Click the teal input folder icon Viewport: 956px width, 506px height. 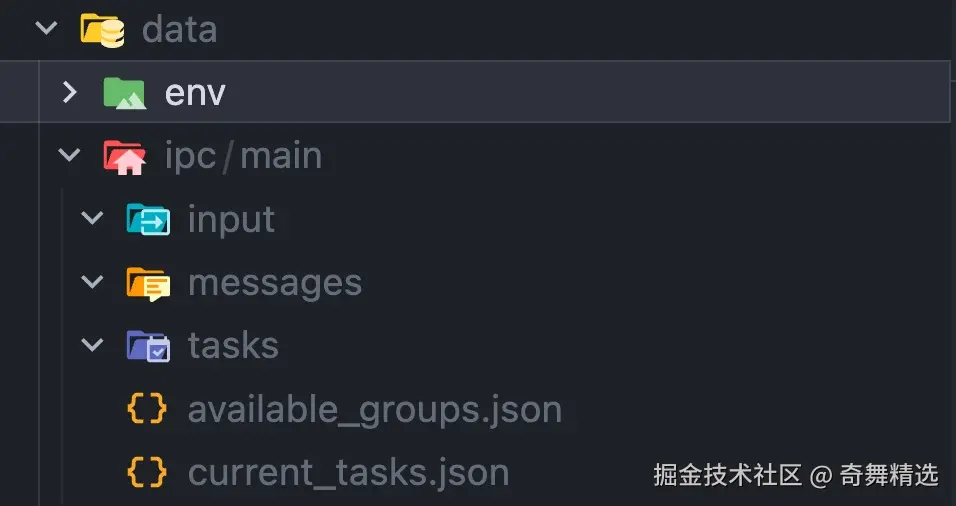148,219
